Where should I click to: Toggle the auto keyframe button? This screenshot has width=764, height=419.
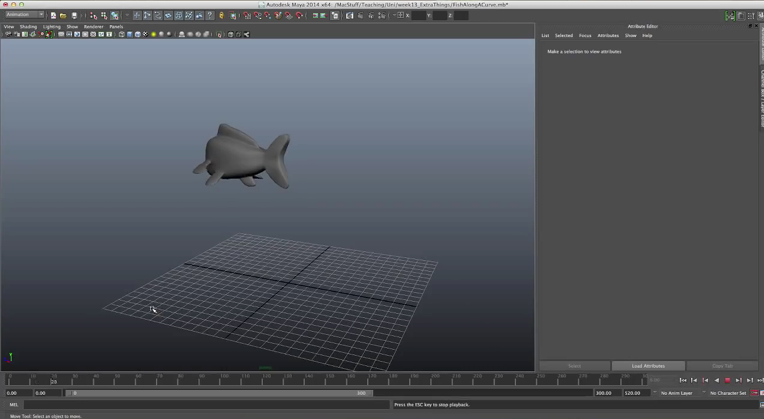click(x=755, y=393)
